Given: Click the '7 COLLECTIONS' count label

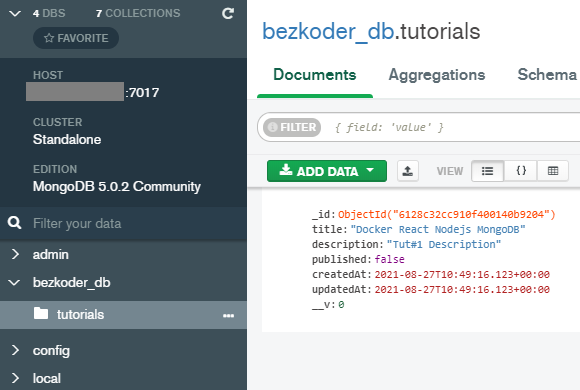Looking at the screenshot, I should (138, 13).
